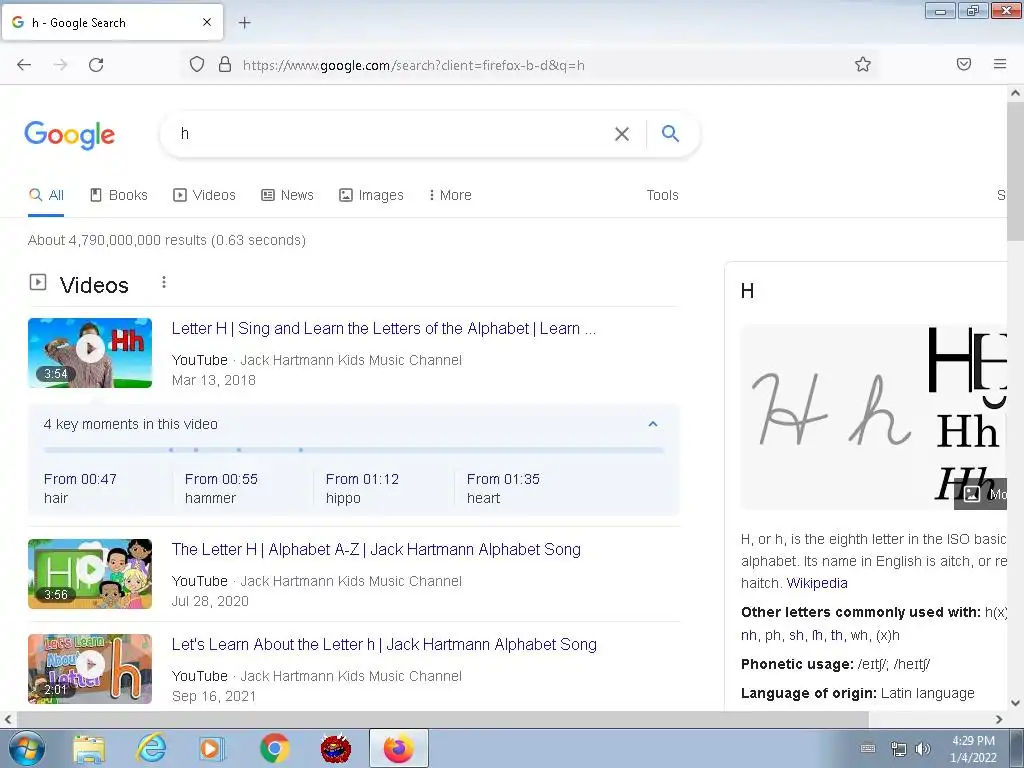Click the horizontal scrollbar thumb

[442, 719]
